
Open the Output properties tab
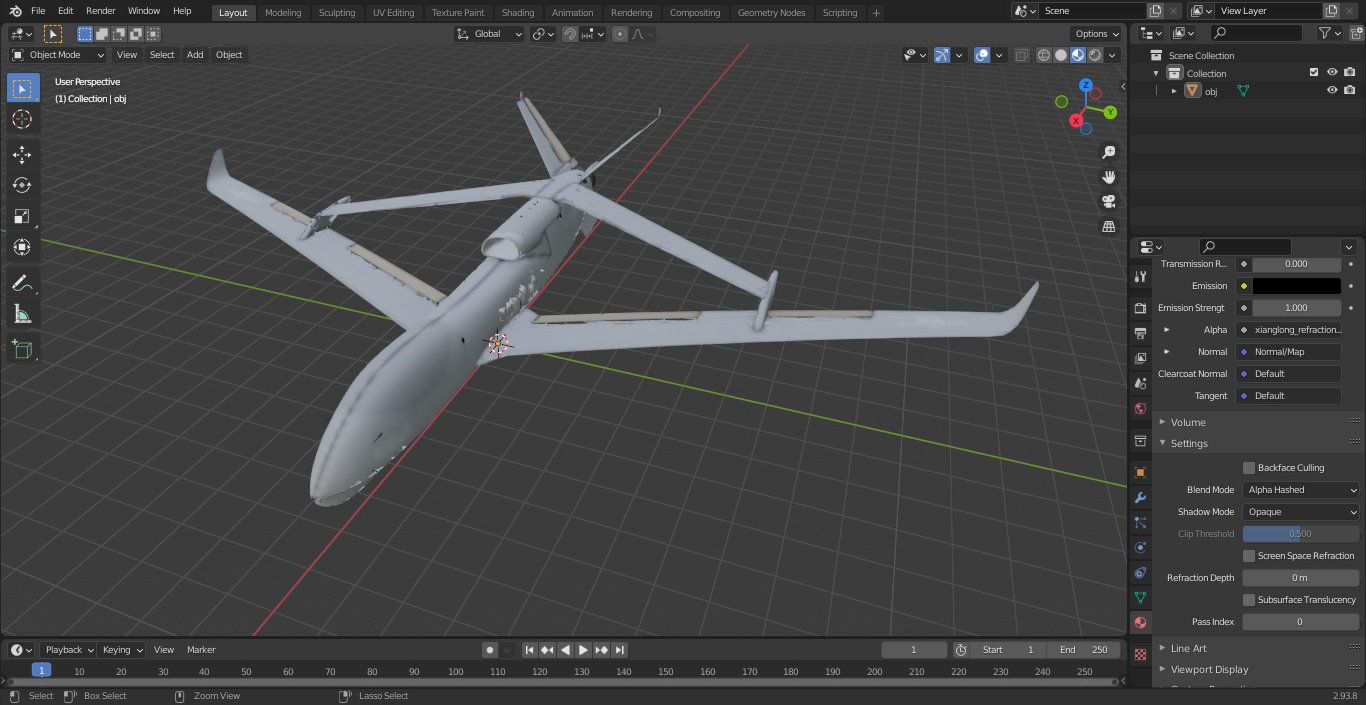pyautogui.click(x=1140, y=333)
